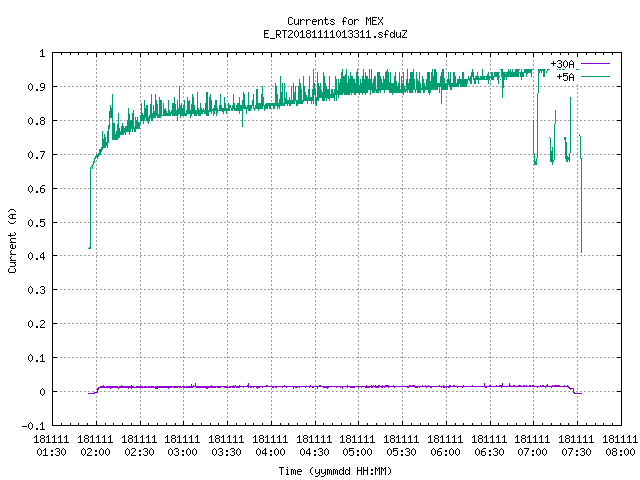The image size is (640, 480).
Task: Click the x-axis tick 181111 02:30
Action: click(x=139, y=446)
